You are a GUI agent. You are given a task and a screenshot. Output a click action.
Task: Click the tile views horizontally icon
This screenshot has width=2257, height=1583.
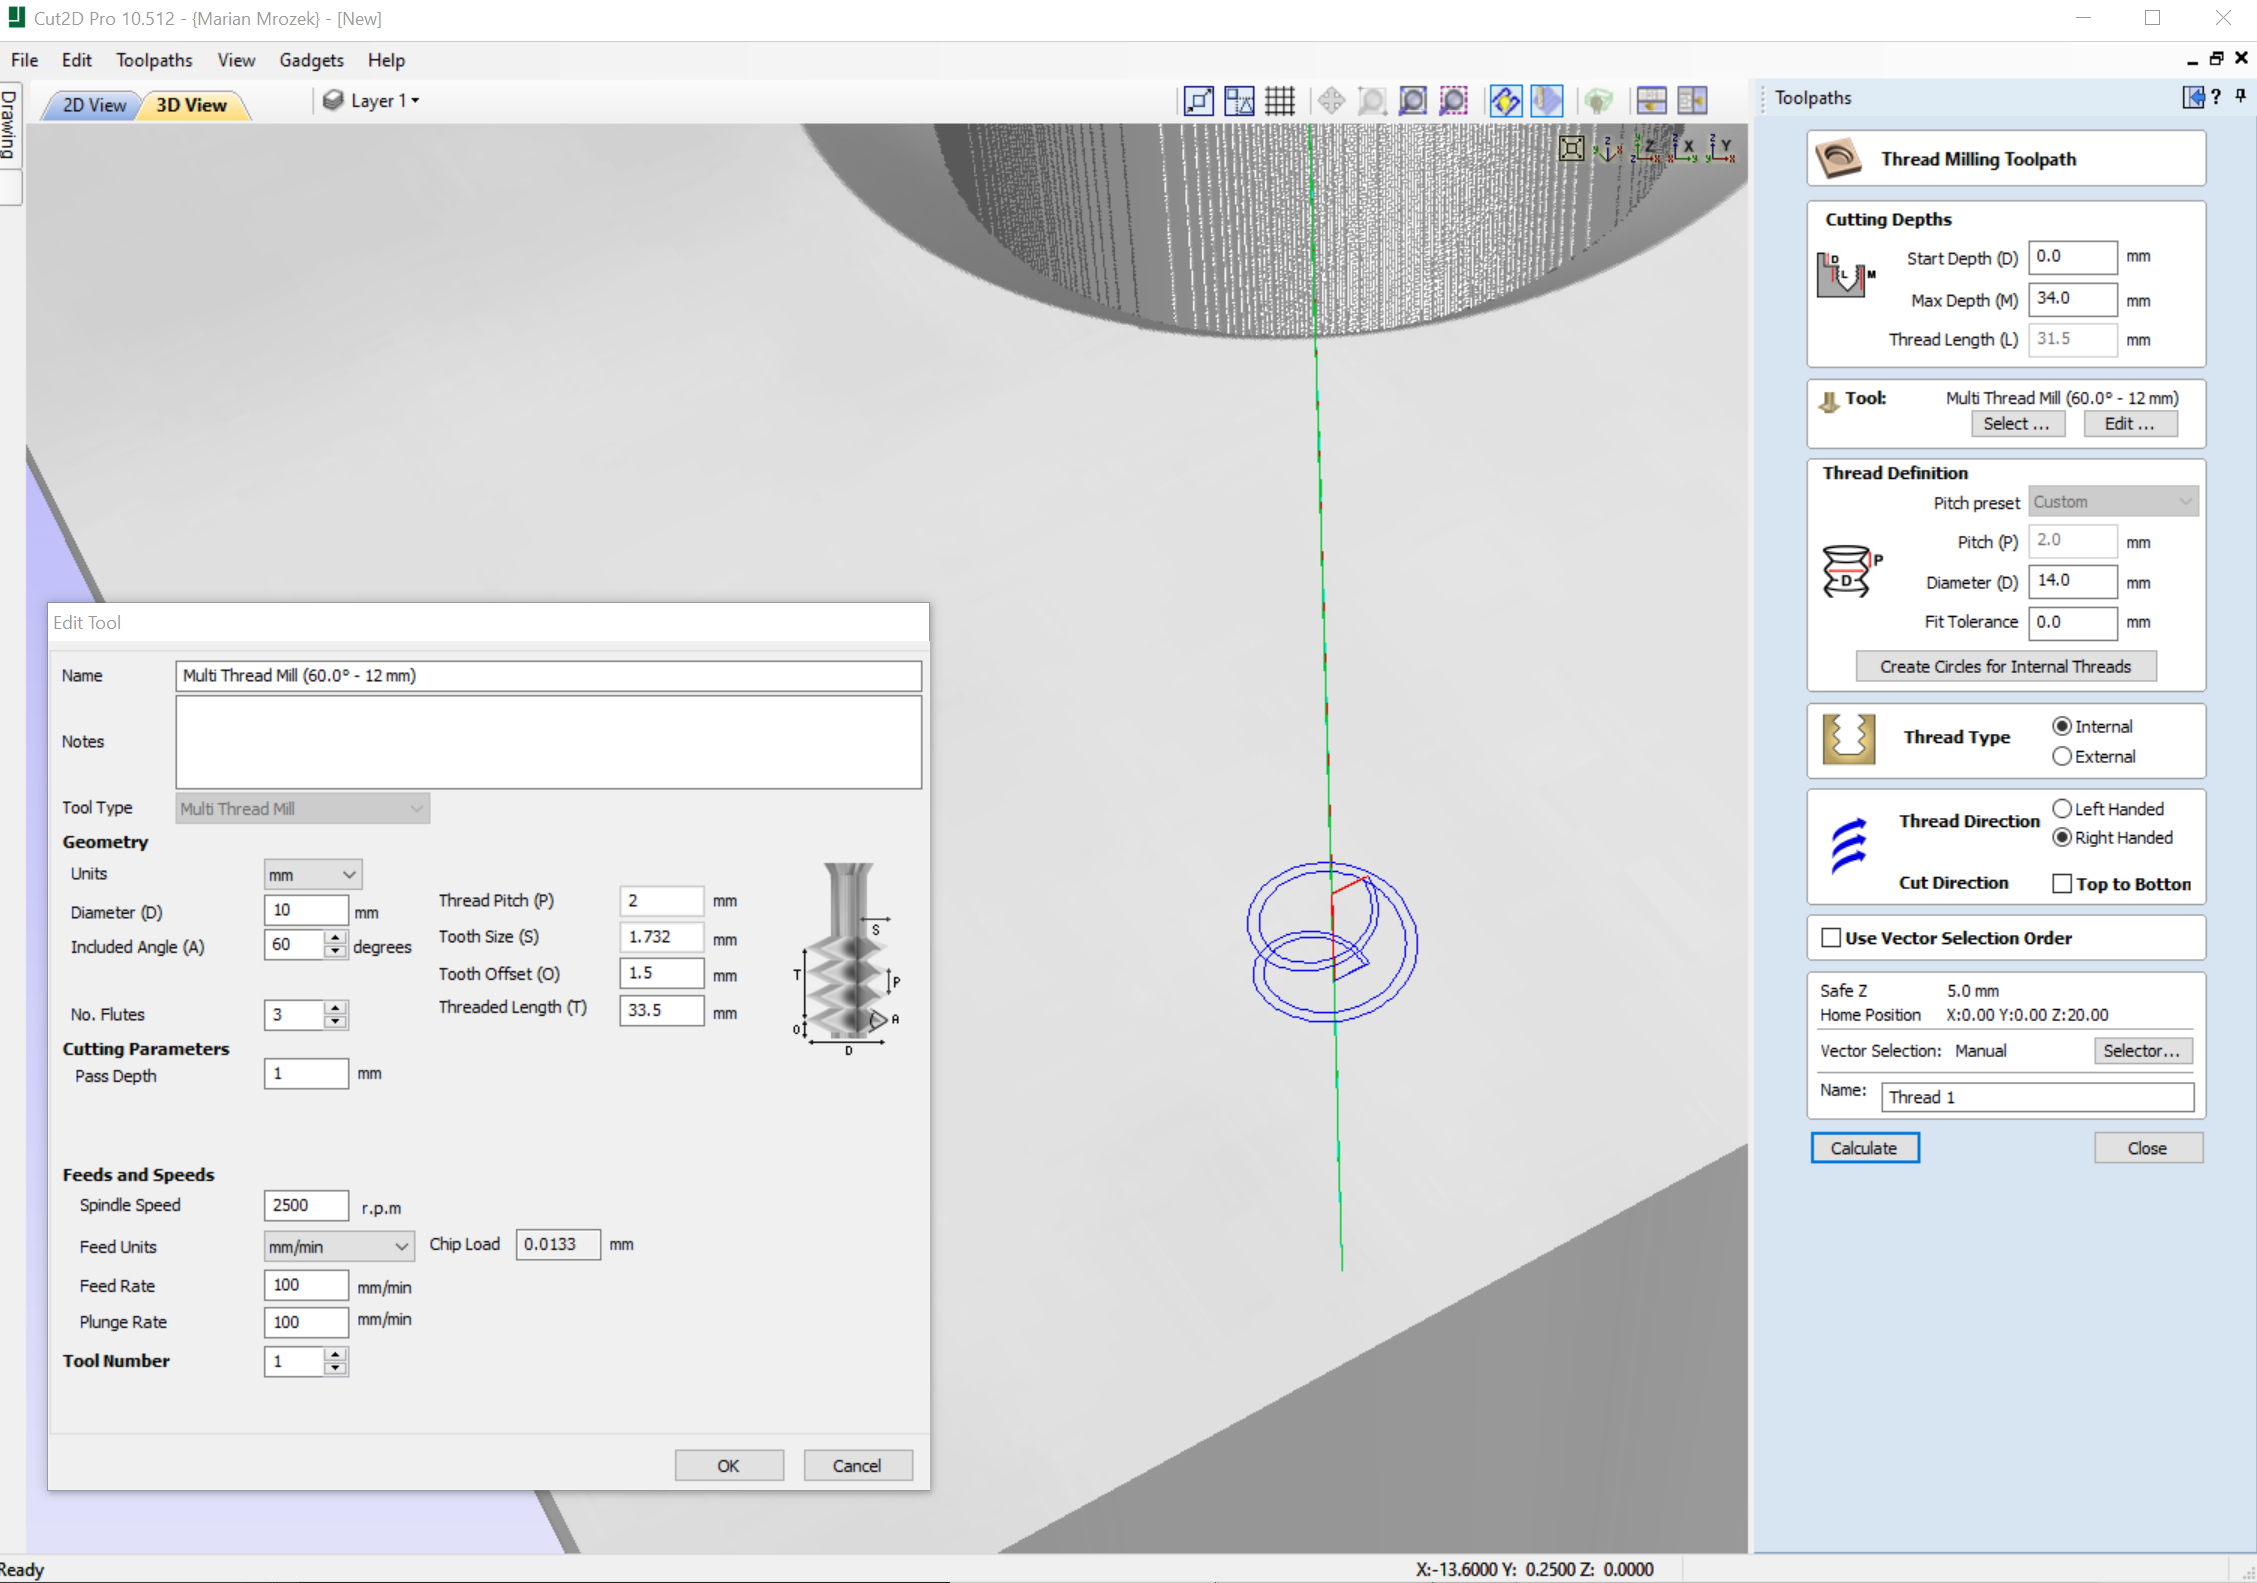tap(1651, 100)
